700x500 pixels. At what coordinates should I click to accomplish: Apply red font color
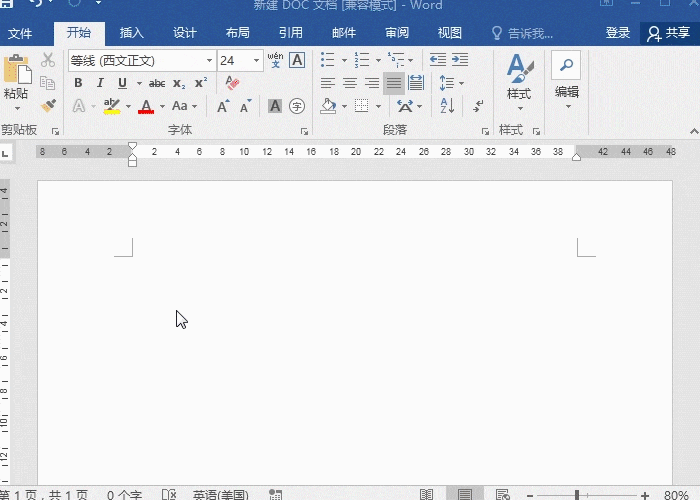click(146, 106)
